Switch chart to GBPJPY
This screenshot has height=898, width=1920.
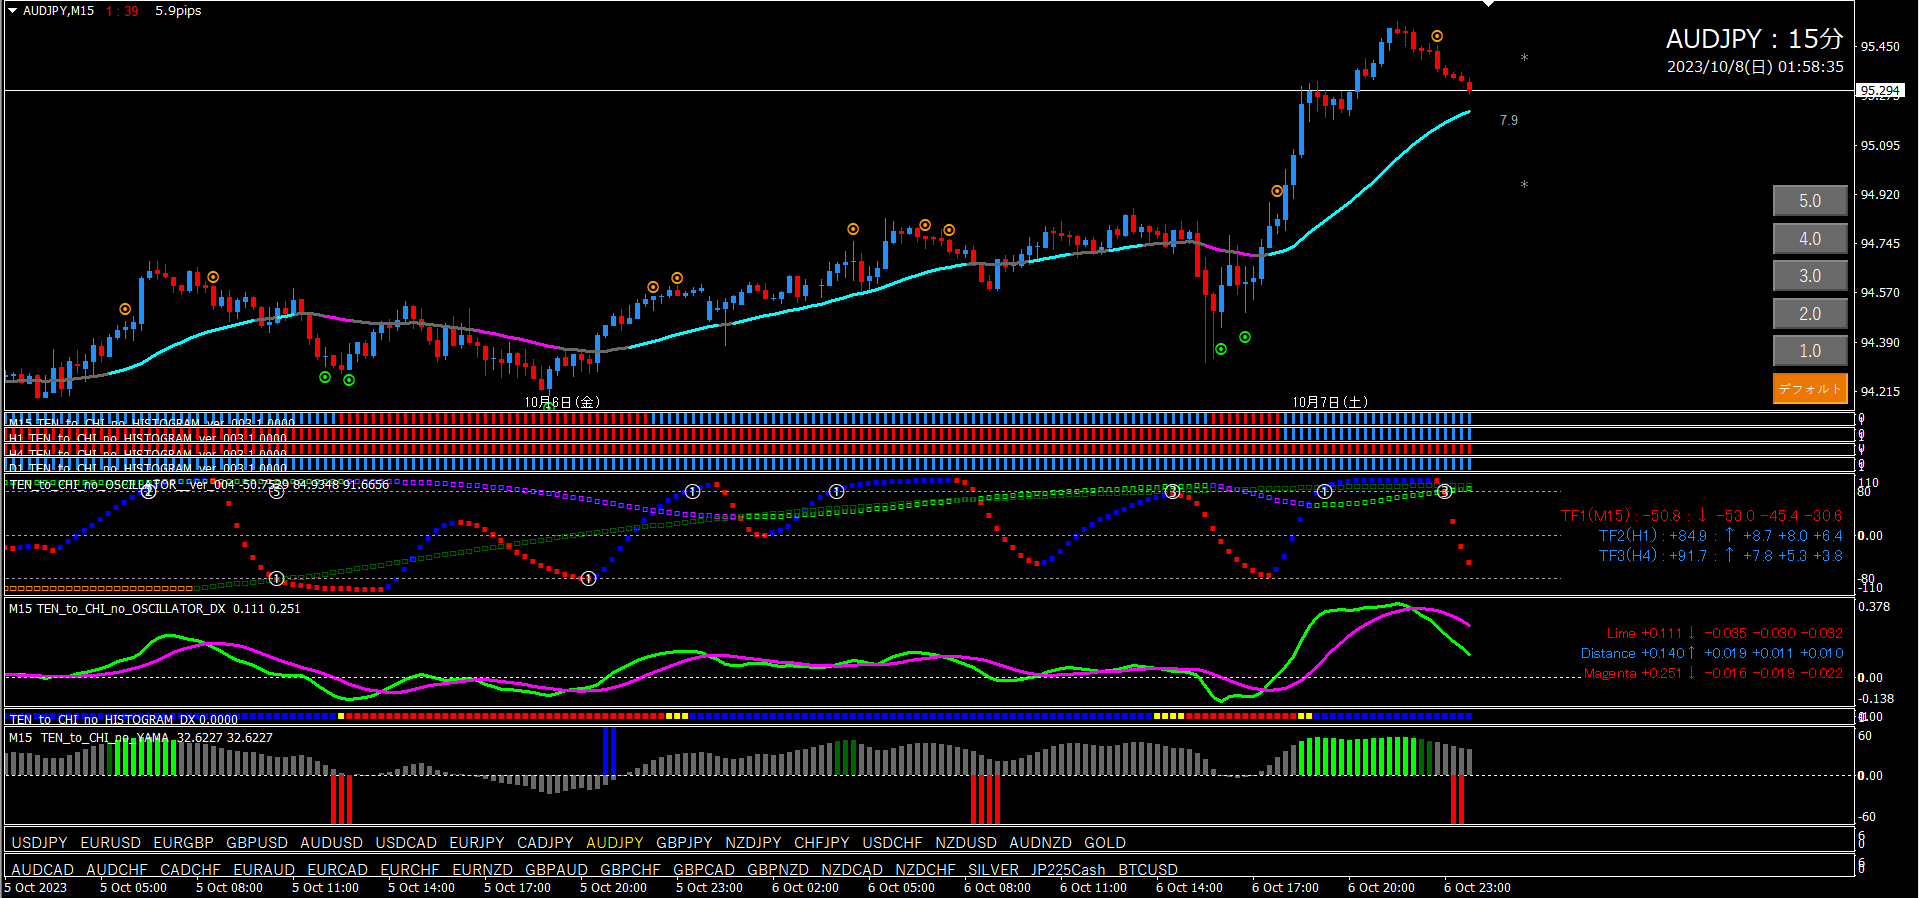684,843
